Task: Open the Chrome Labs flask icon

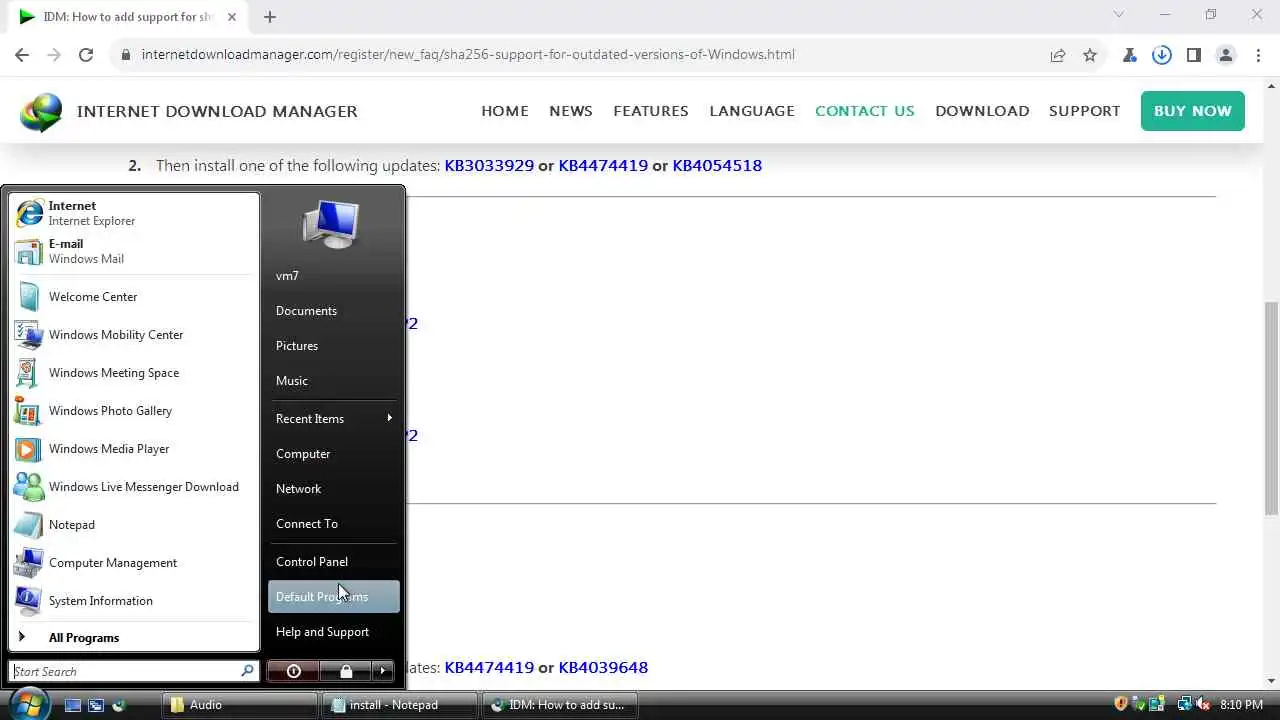Action: coord(1130,55)
